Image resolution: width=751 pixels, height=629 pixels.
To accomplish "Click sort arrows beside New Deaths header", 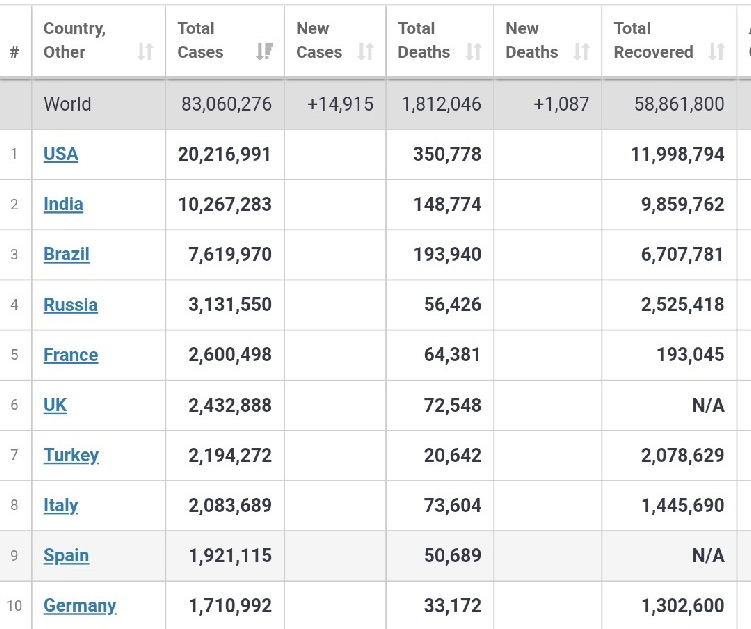I will pos(581,52).
